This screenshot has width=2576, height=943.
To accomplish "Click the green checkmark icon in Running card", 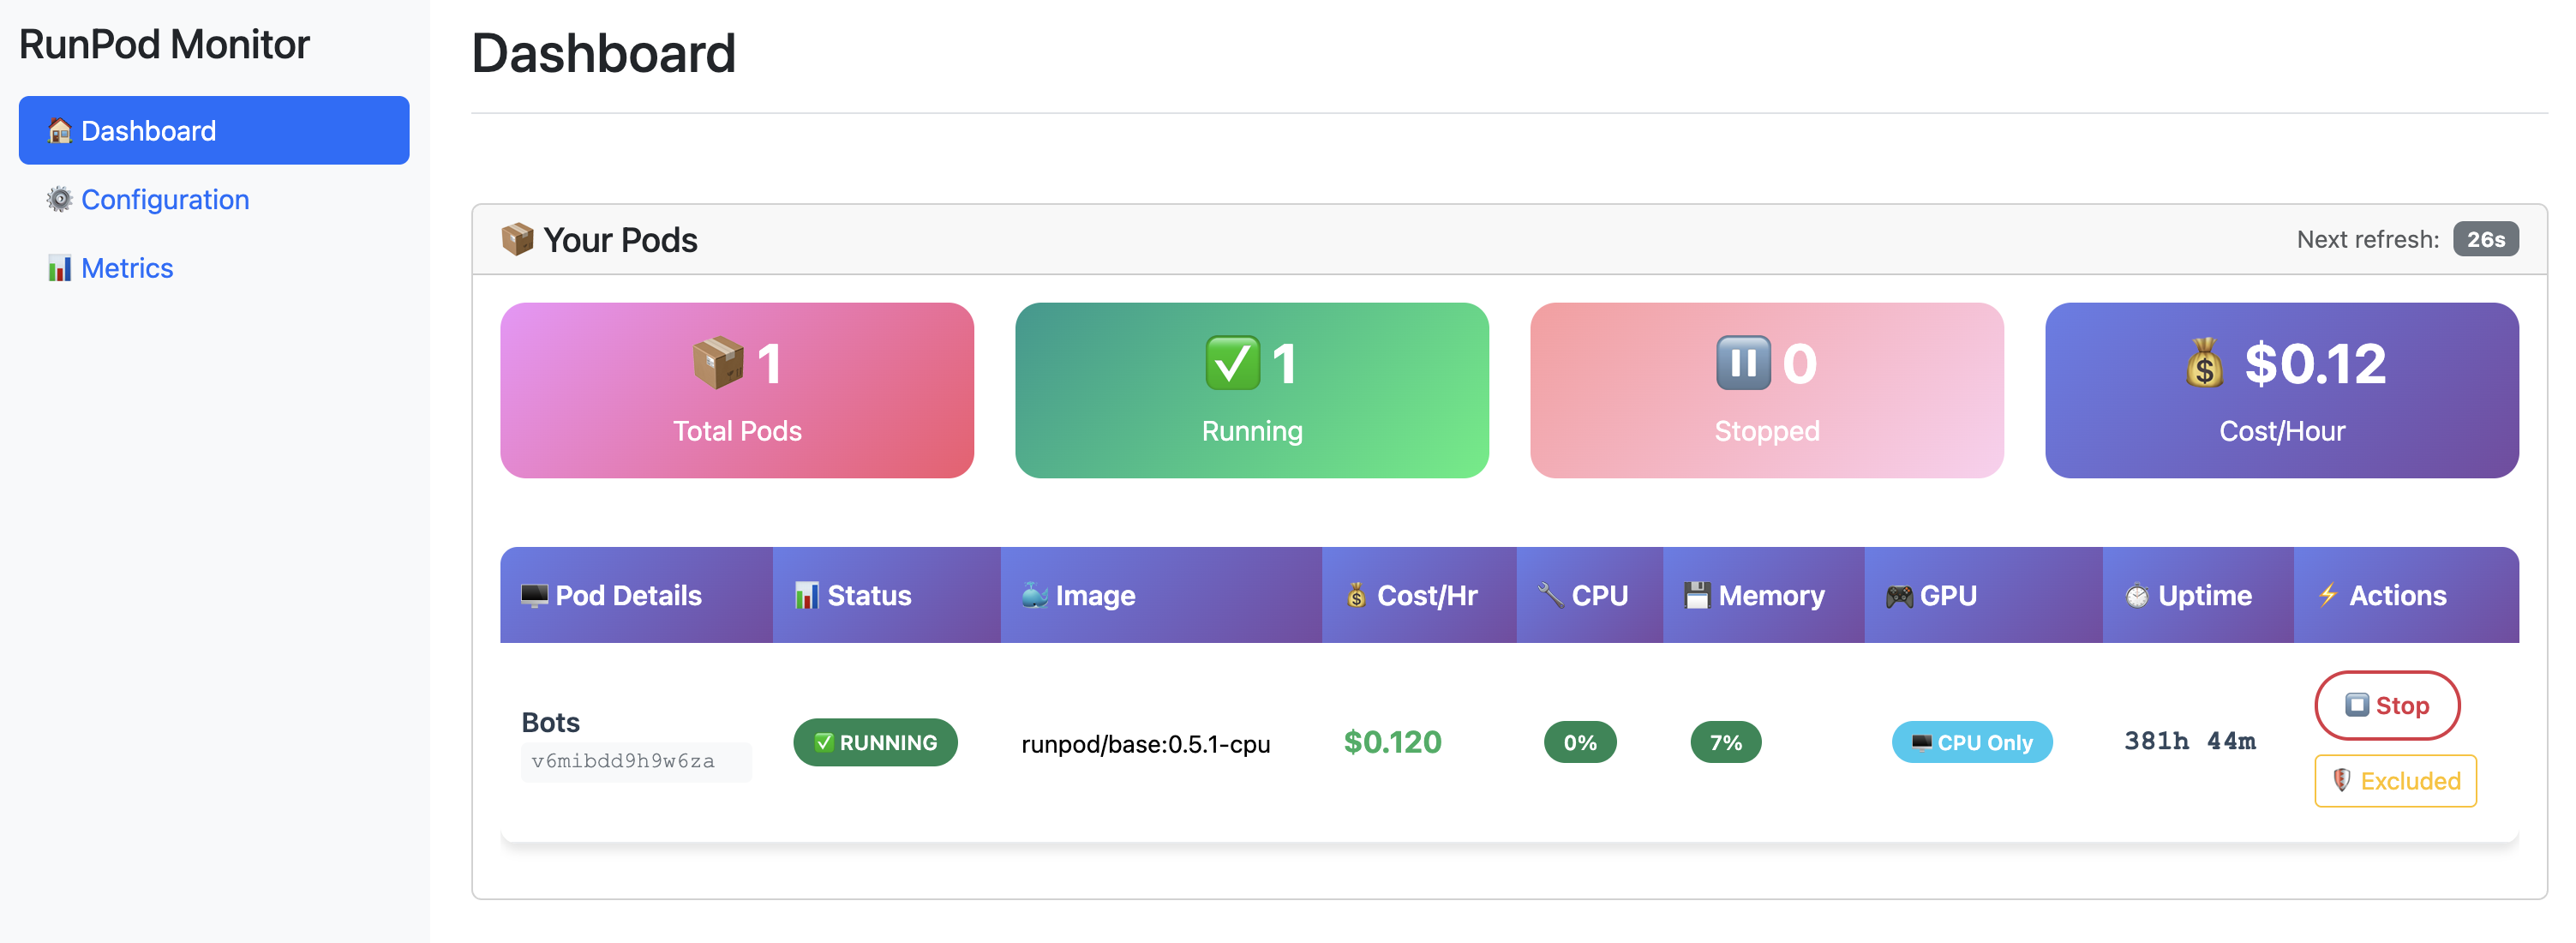I will pyautogui.click(x=1232, y=363).
